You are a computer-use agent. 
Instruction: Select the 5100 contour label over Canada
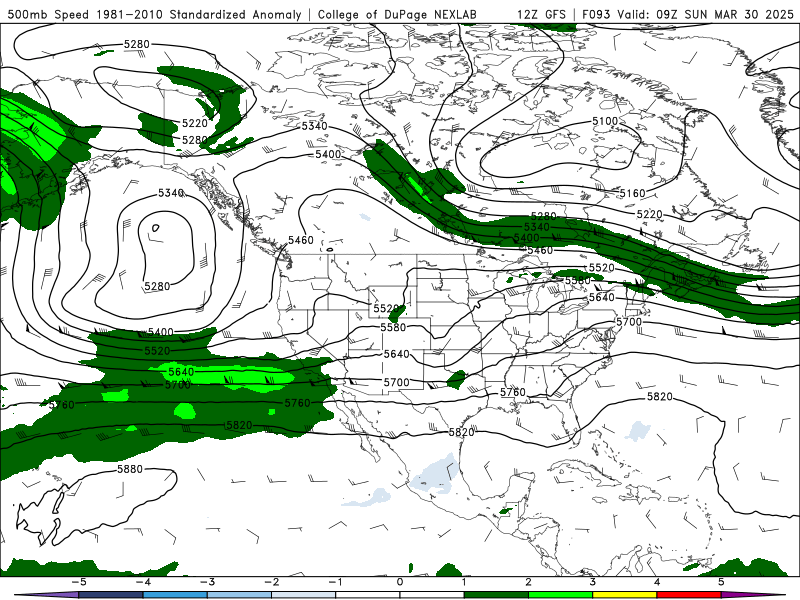pos(605,121)
